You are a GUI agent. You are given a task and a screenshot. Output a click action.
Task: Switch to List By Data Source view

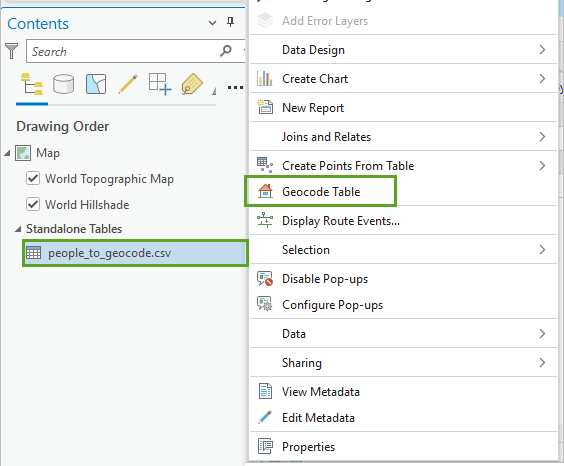(64, 84)
